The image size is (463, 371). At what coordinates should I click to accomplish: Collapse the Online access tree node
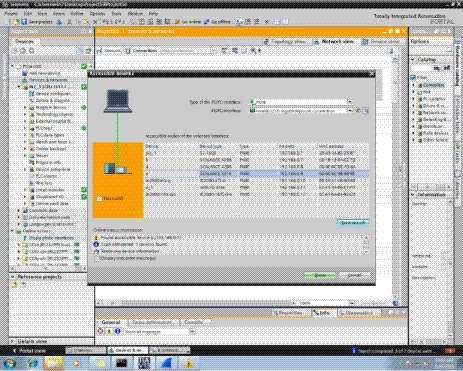[x=13, y=231]
